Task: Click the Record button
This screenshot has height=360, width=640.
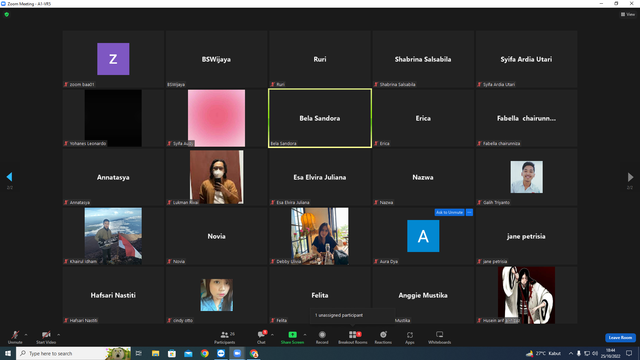Action: (x=322, y=337)
